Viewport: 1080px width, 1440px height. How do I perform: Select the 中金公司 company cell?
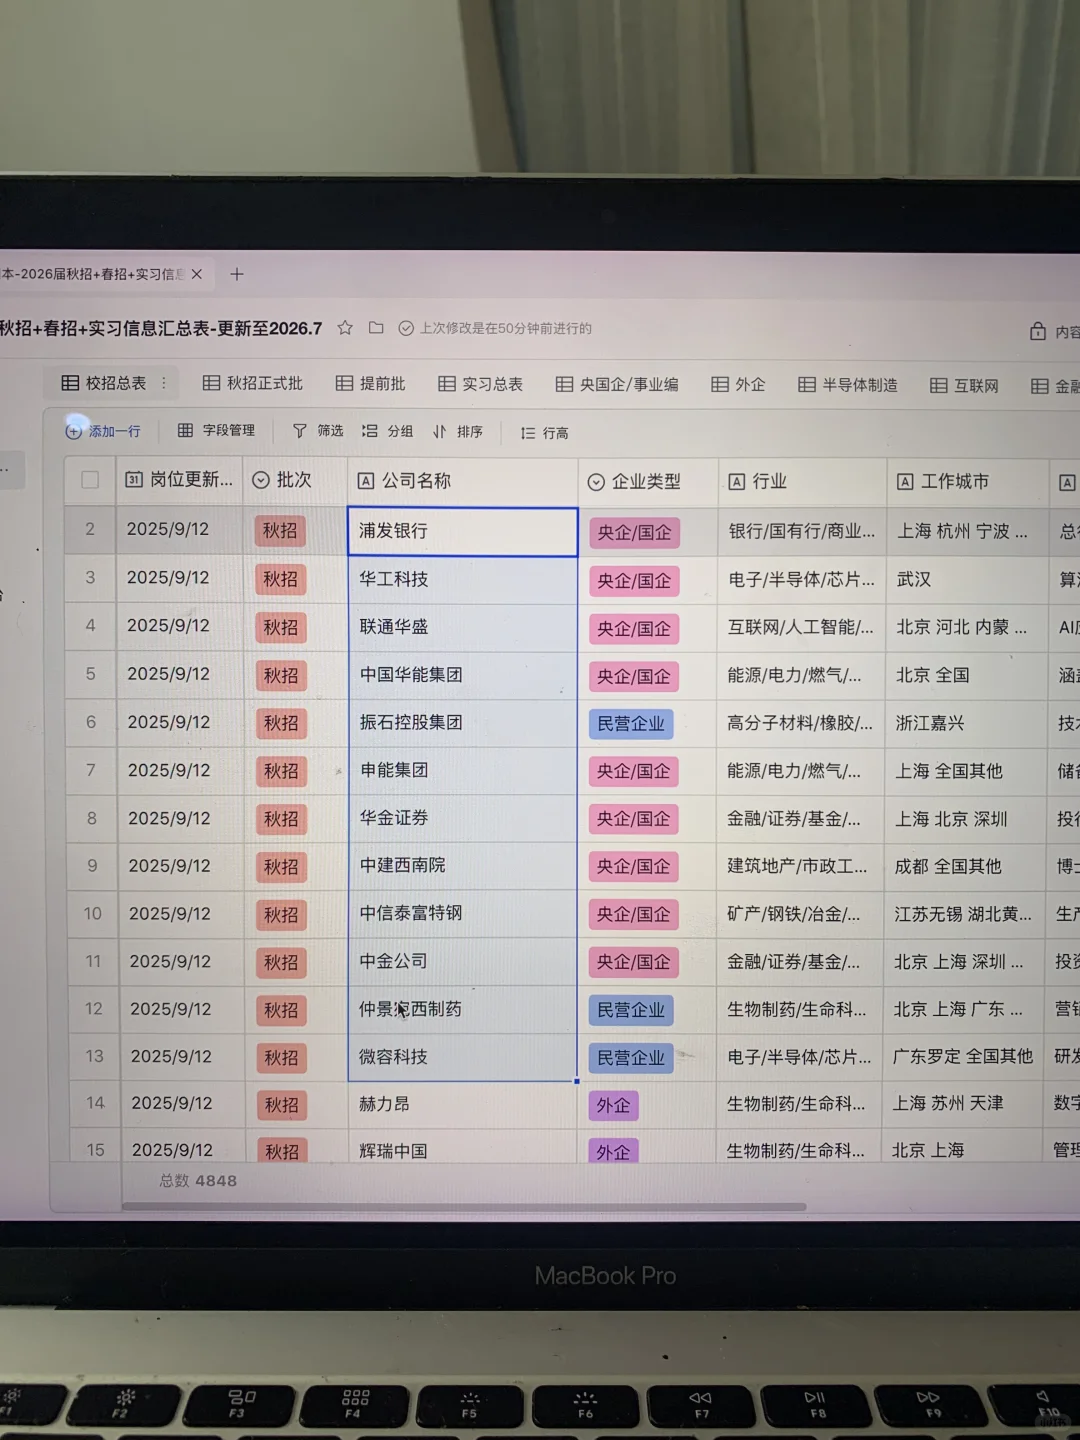(x=462, y=961)
